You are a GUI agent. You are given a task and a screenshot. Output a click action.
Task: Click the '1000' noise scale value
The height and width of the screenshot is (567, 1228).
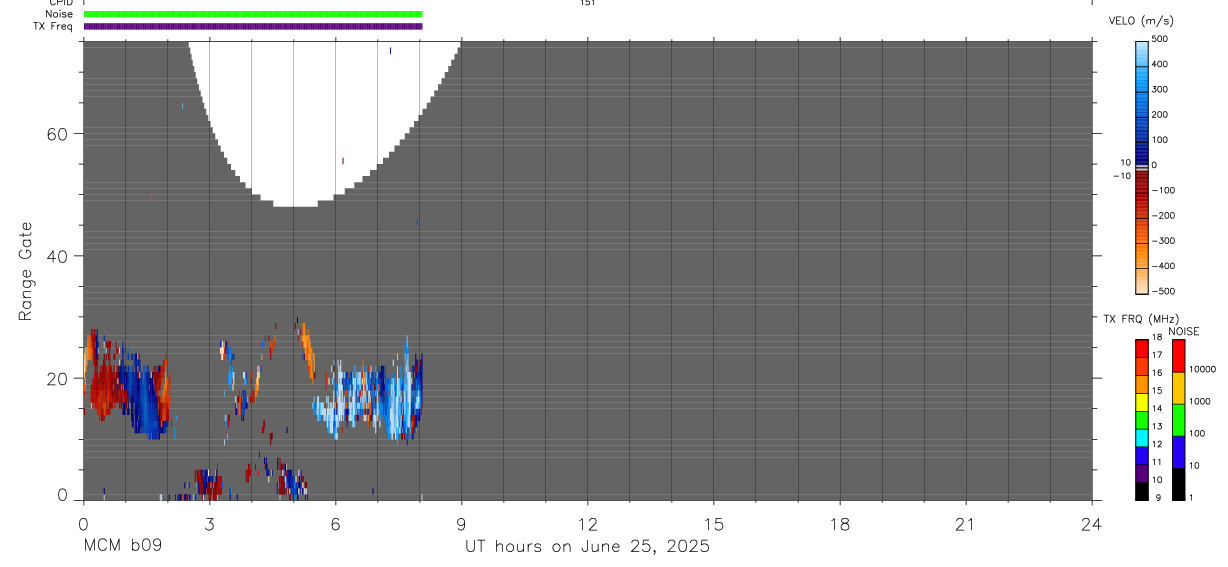[x=1200, y=401]
